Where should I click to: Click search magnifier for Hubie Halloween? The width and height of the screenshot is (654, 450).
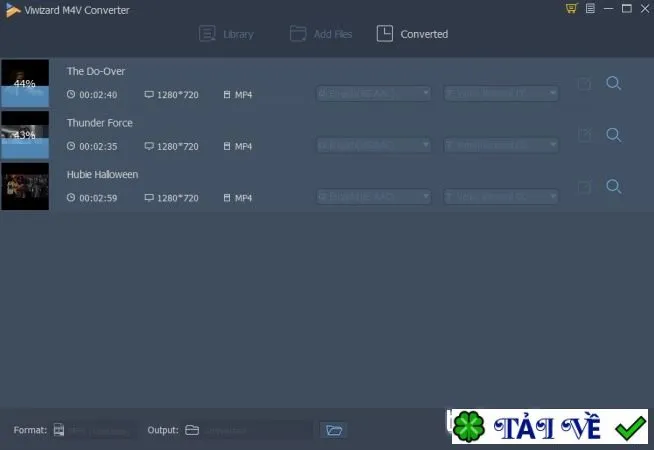click(x=614, y=187)
